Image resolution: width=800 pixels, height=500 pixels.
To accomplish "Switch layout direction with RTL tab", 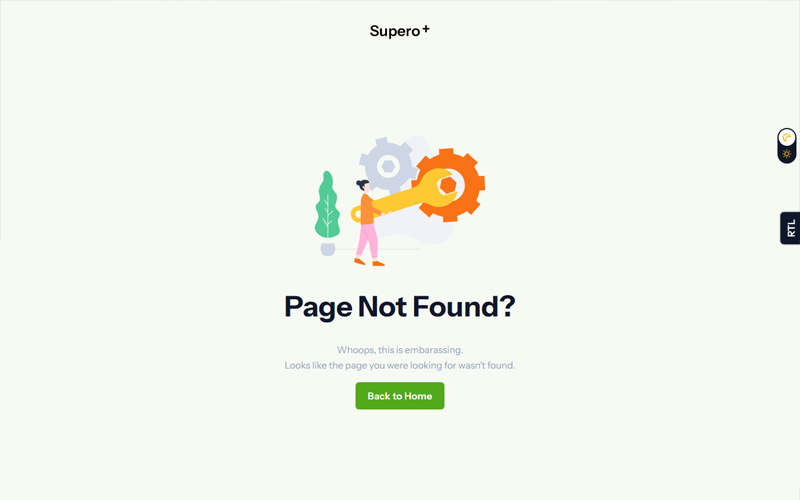I will [x=790, y=228].
